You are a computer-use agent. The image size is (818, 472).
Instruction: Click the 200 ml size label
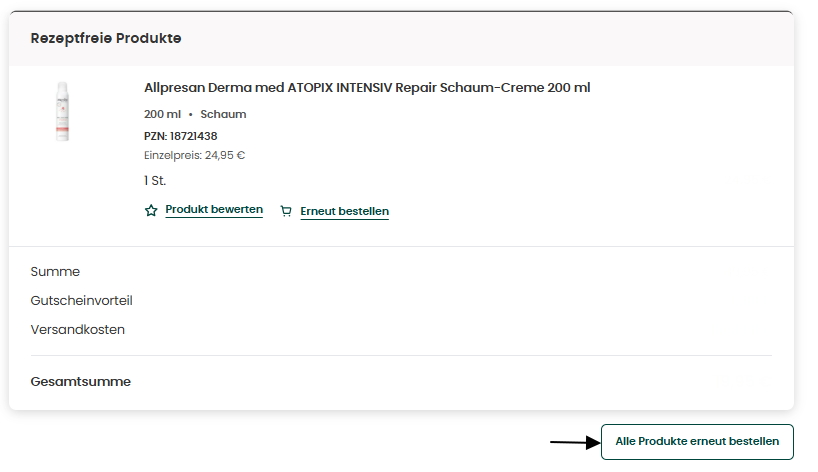point(162,114)
